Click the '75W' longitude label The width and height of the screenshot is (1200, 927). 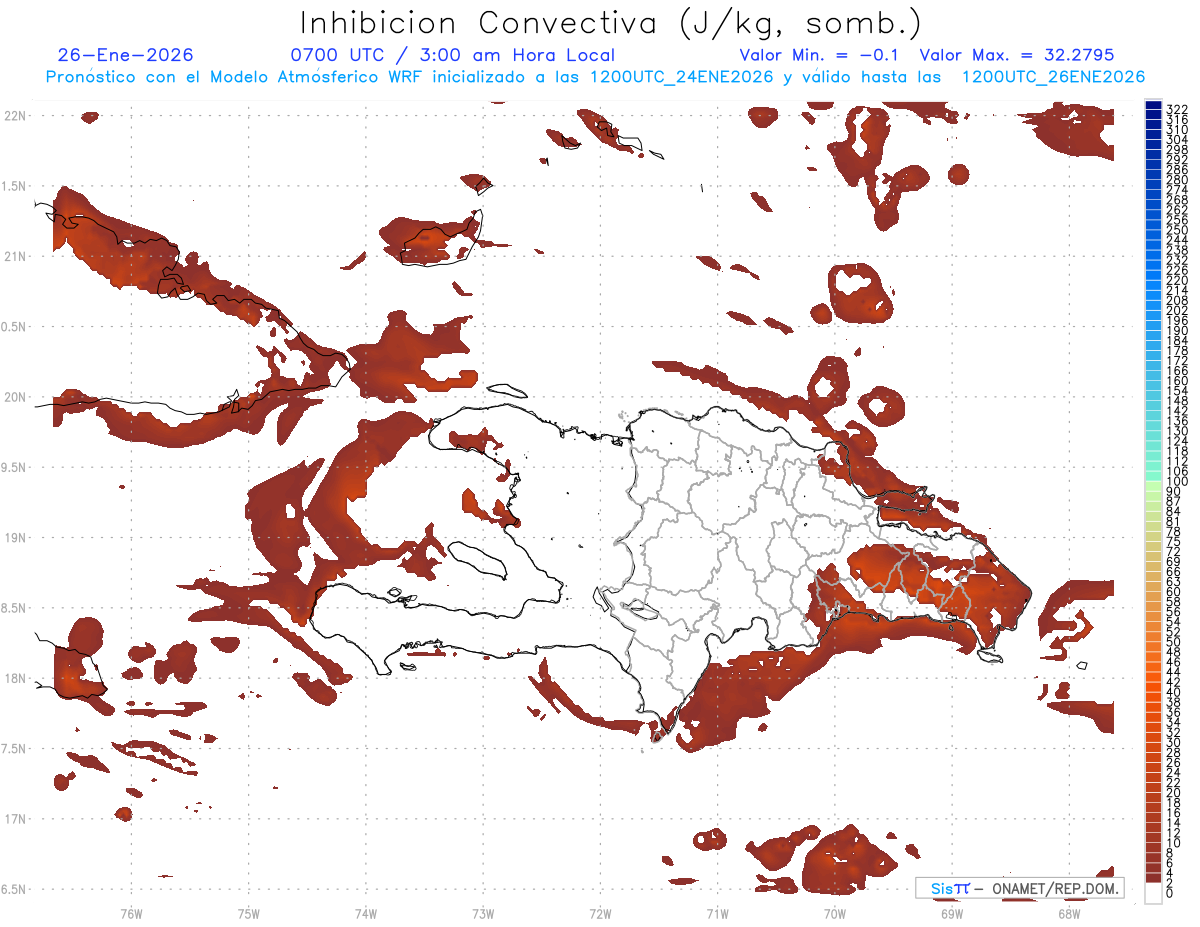249,913
